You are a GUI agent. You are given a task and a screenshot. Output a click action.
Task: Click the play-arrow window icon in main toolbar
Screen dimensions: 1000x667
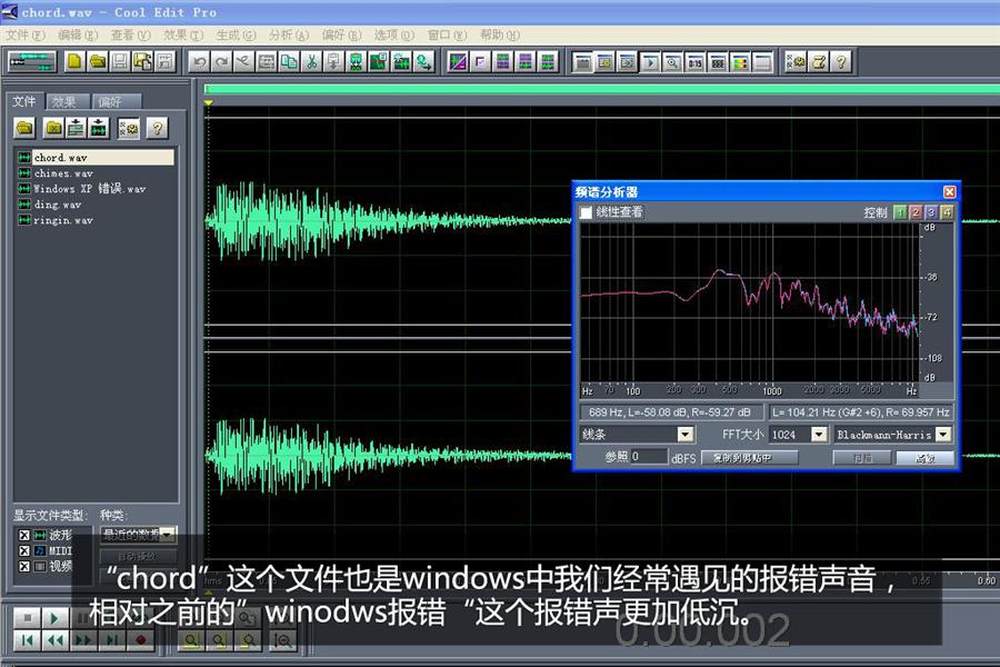pos(651,62)
